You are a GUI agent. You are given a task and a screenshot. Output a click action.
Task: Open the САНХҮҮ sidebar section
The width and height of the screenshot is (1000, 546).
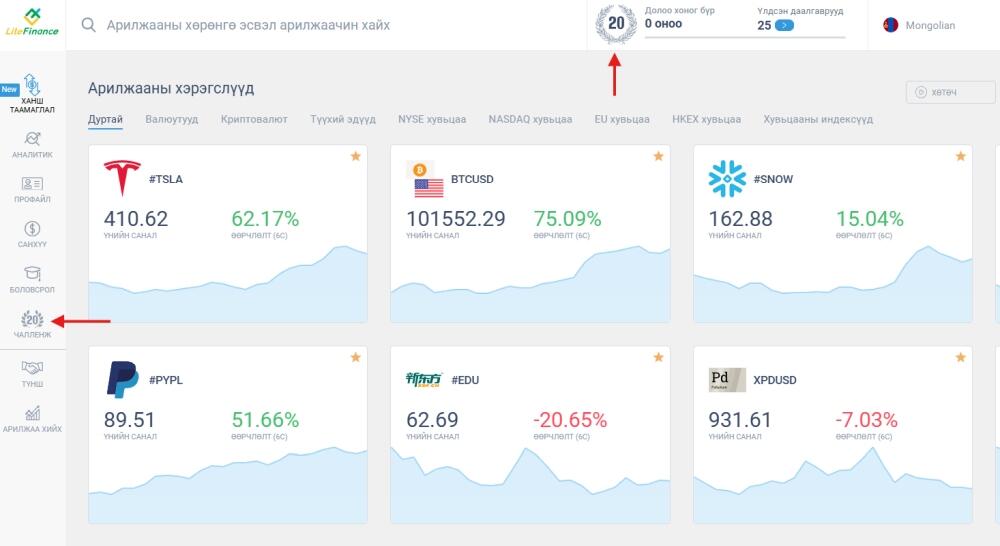pos(32,235)
